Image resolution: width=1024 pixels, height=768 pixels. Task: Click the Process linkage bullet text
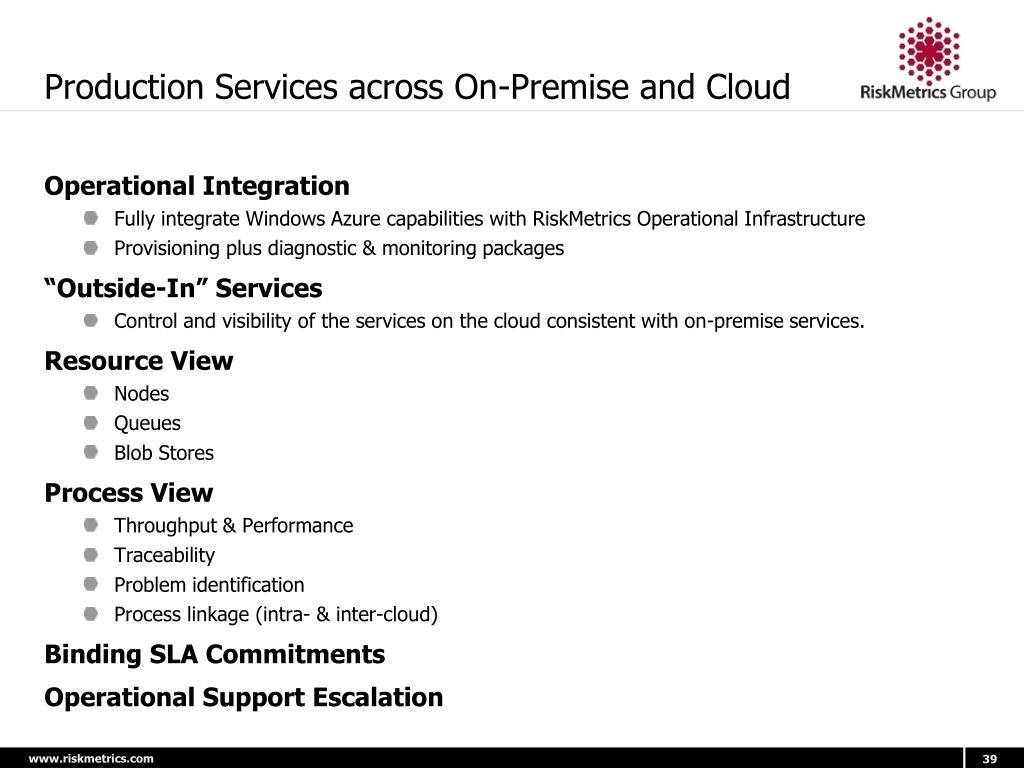click(x=276, y=615)
